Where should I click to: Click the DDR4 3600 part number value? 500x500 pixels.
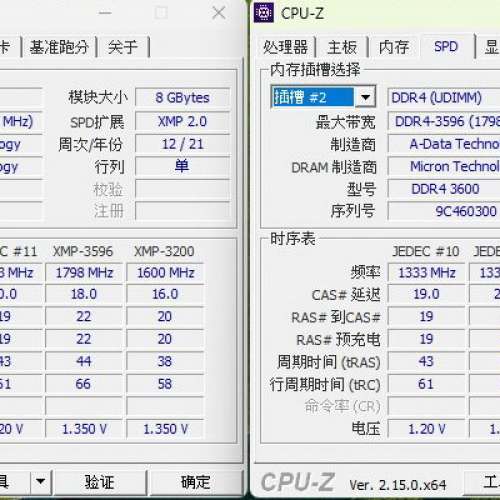coord(443,189)
